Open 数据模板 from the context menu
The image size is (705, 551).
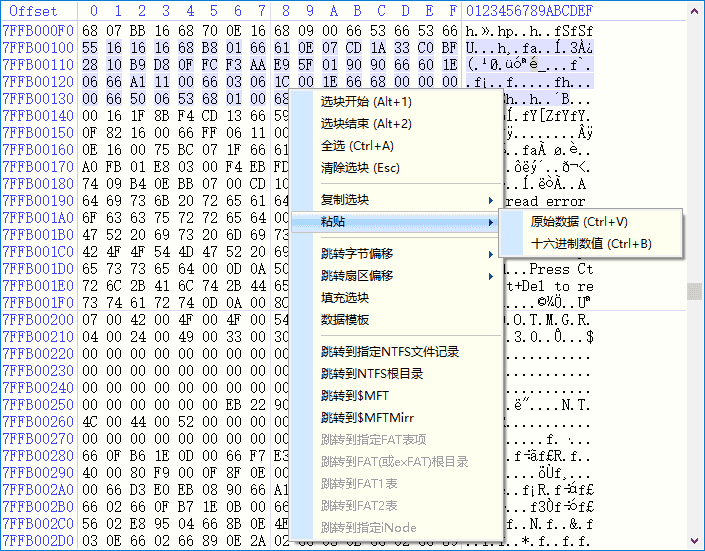point(345,319)
